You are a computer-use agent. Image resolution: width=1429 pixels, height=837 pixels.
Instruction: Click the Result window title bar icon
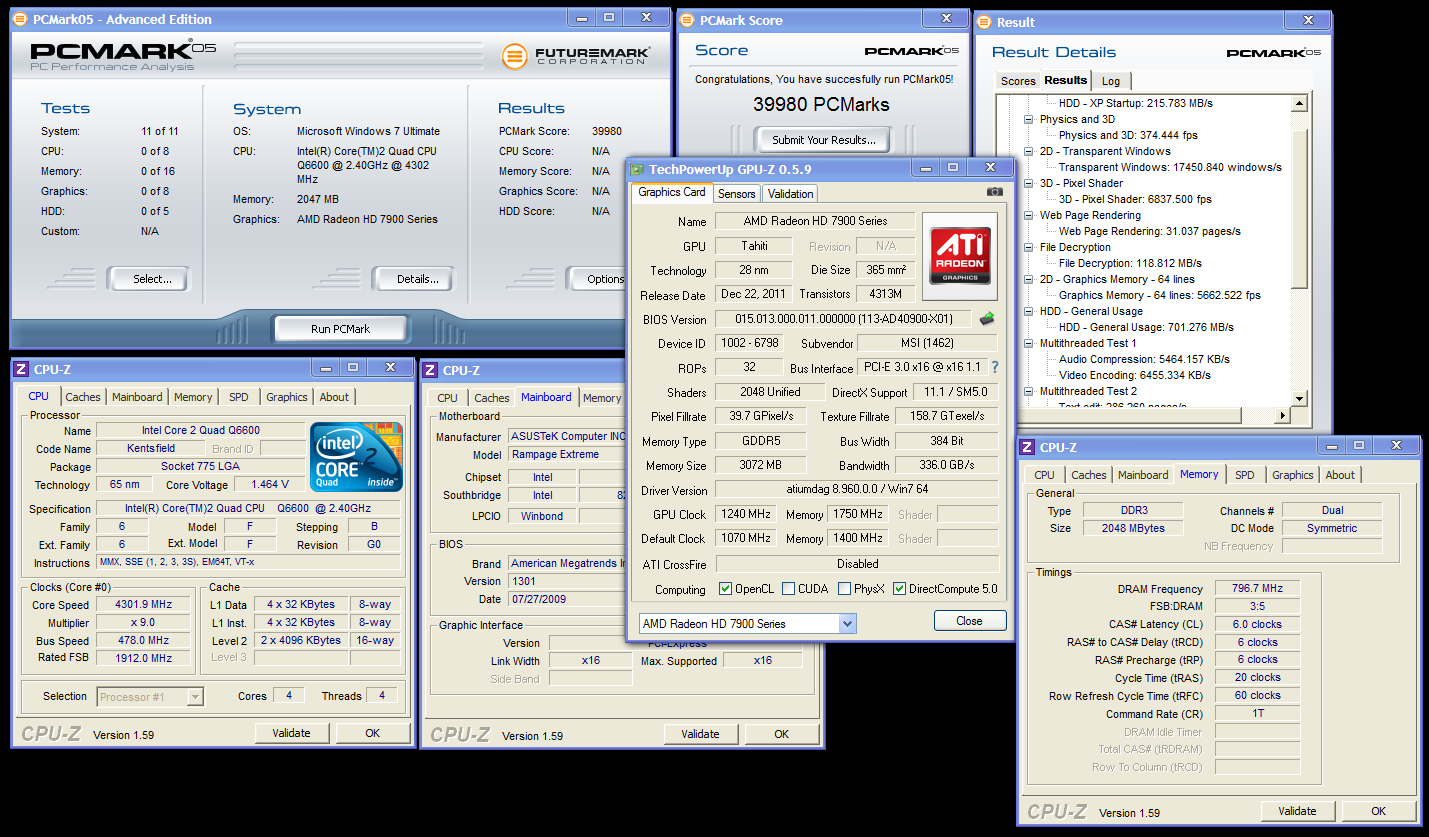(984, 22)
